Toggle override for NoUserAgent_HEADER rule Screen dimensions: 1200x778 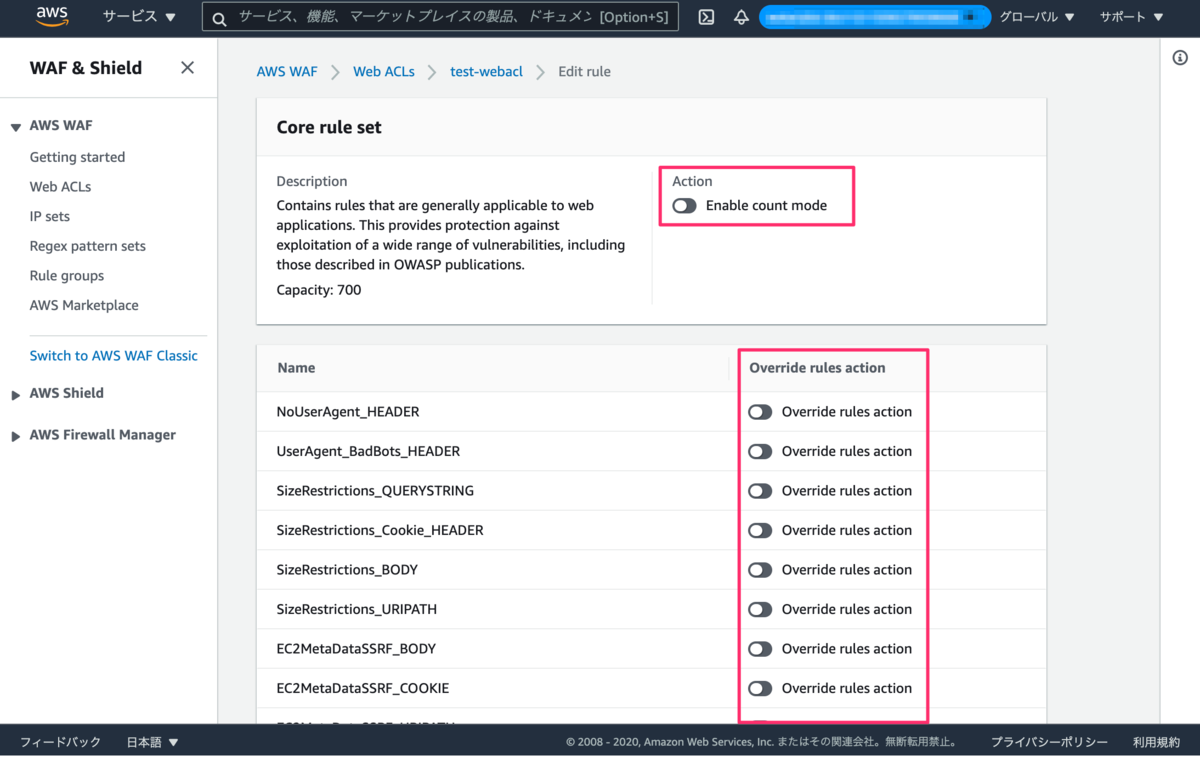760,412
